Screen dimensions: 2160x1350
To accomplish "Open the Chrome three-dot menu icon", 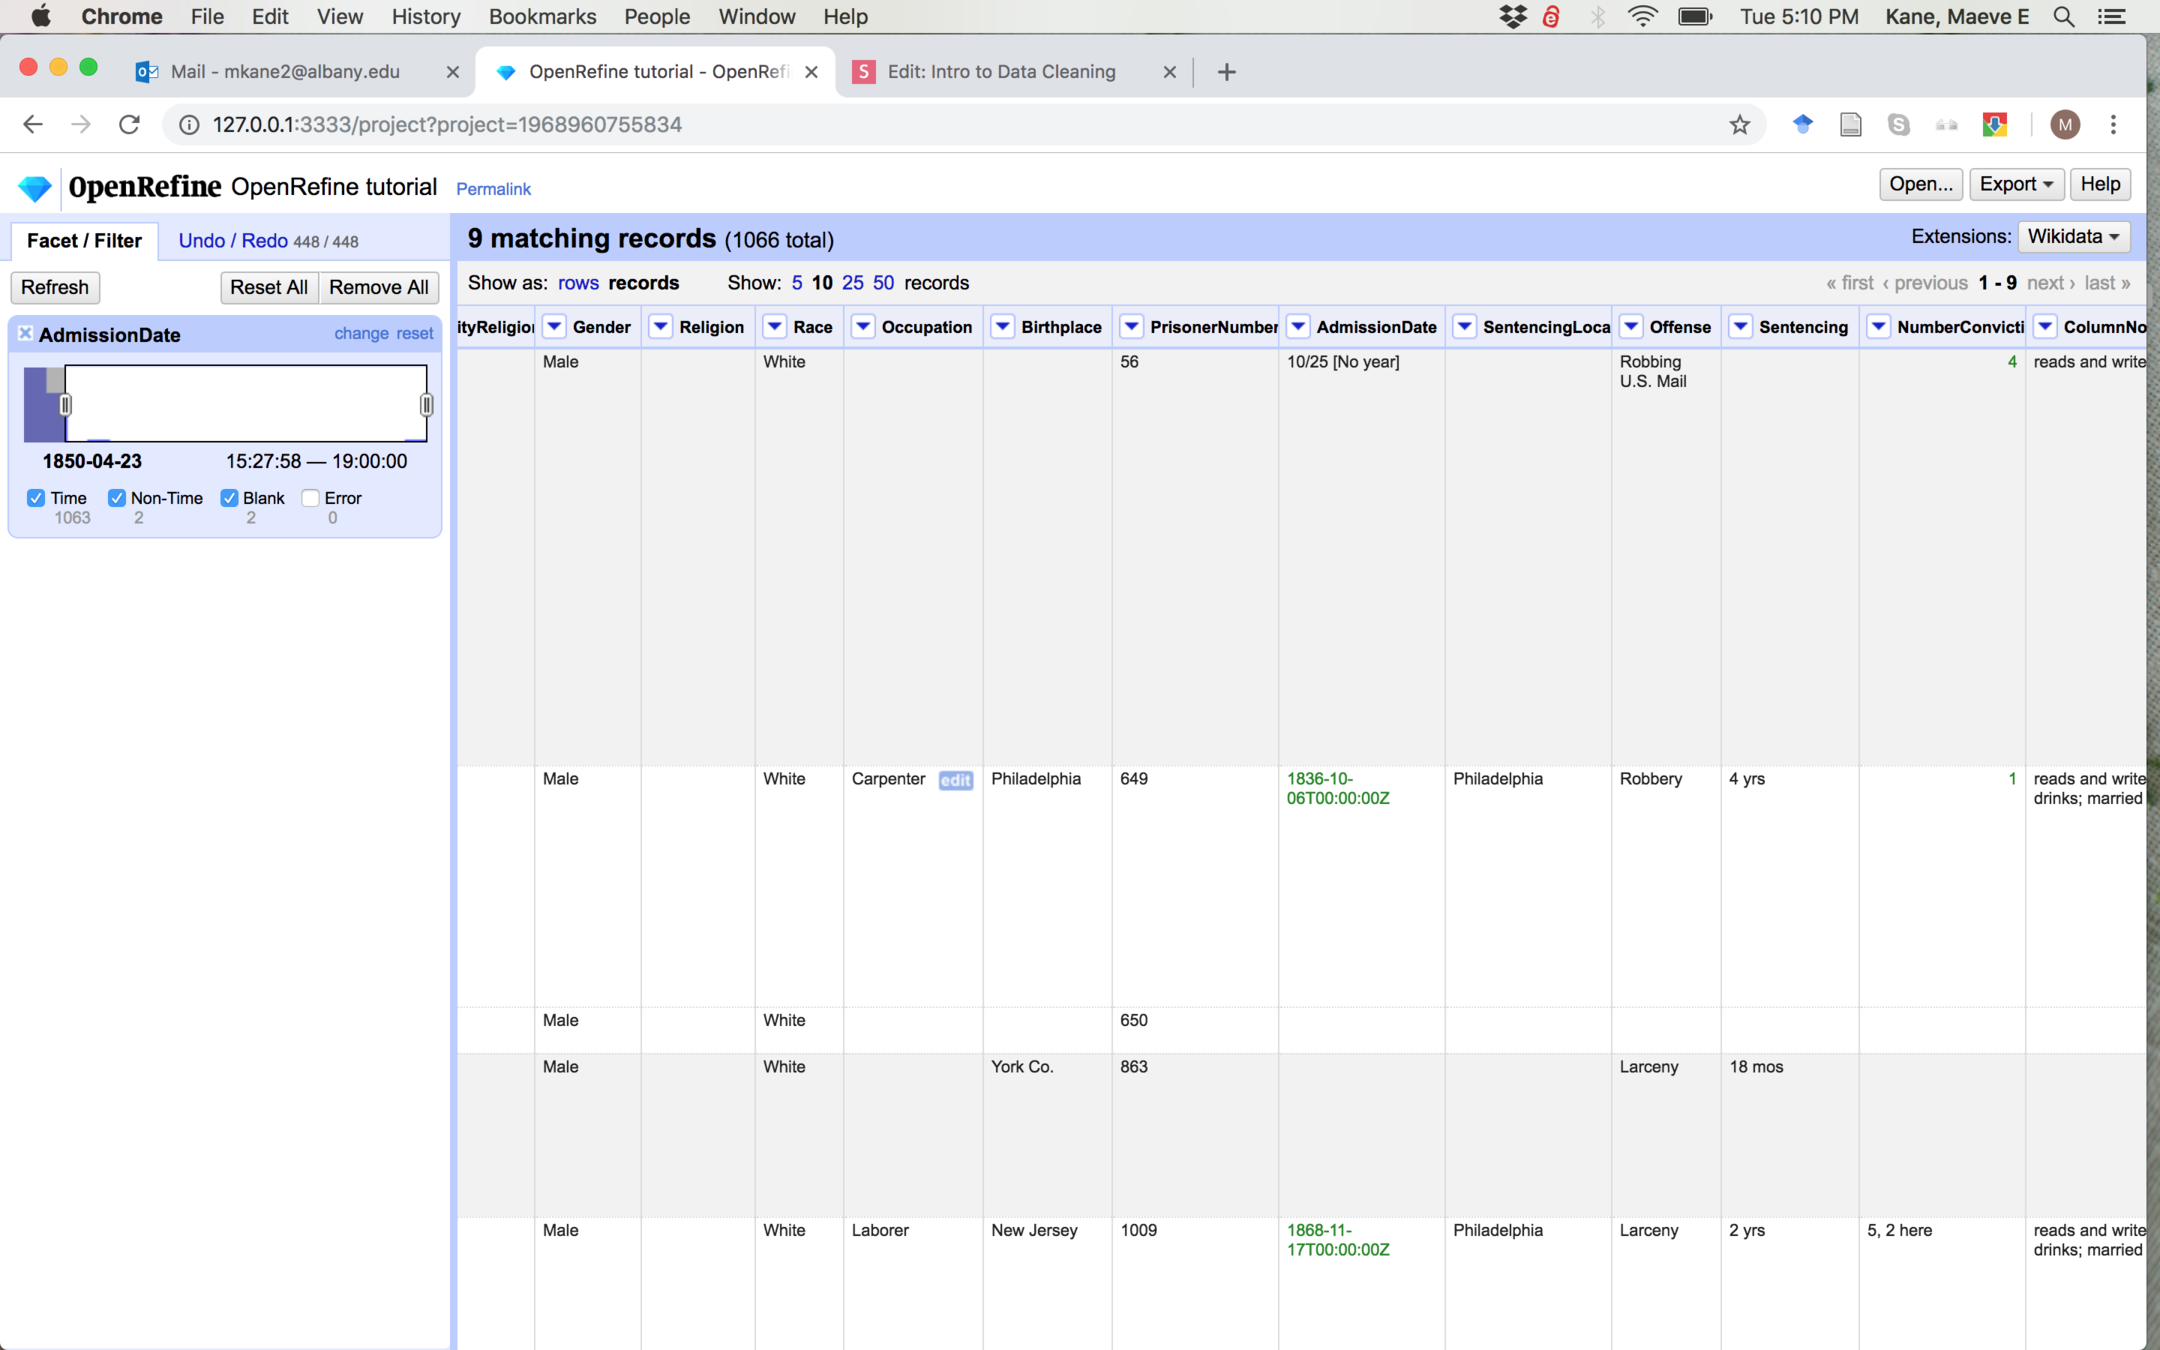I will pos(2113,125).
